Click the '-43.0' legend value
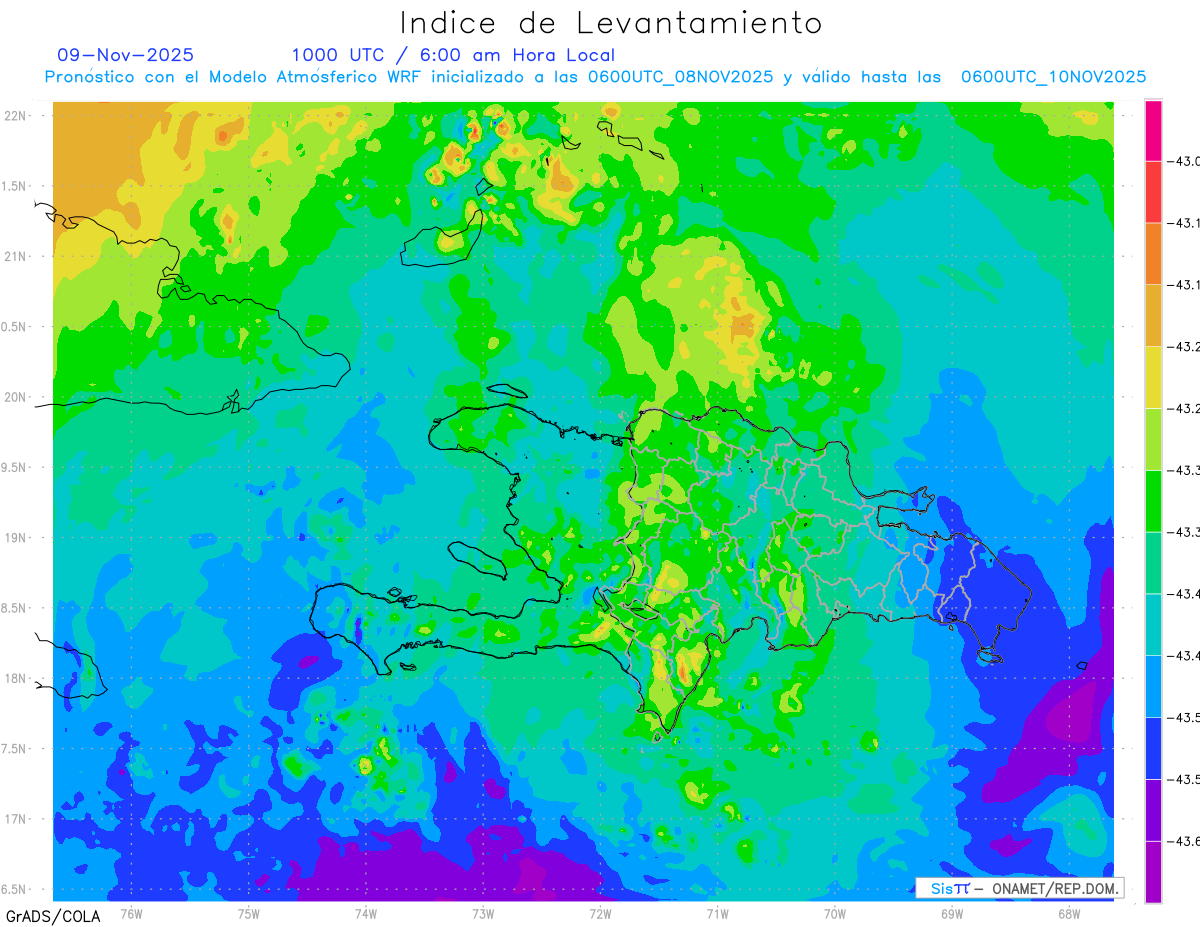The width and height of the screenshot is (1200, 927). coord(1184,162)
